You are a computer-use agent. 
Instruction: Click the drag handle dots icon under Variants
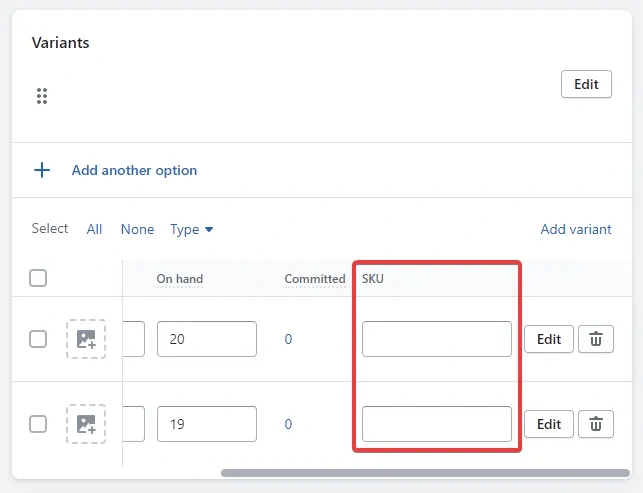[42, 96]
